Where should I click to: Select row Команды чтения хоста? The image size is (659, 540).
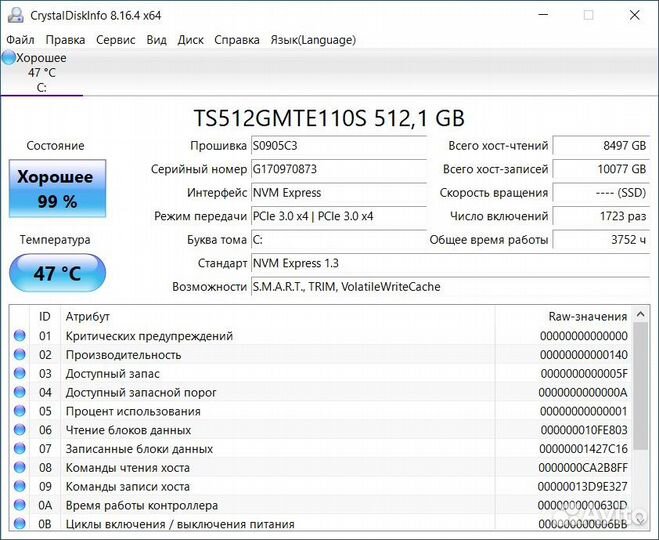(x=320, y=468)
